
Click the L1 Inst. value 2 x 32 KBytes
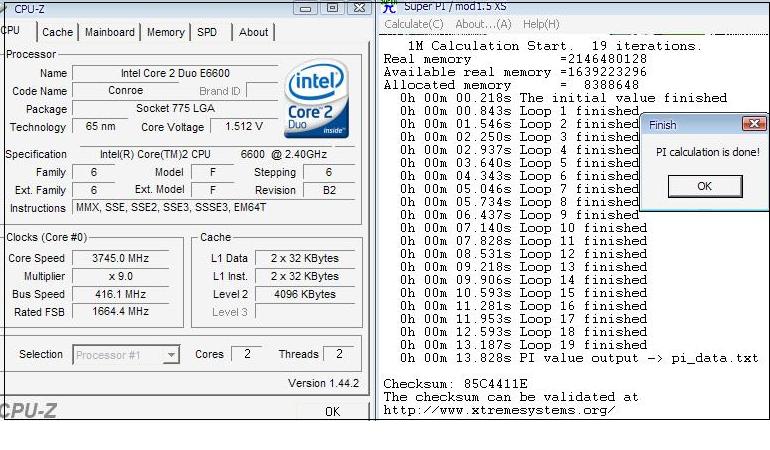pyautogui.click(x=305, y=276)
